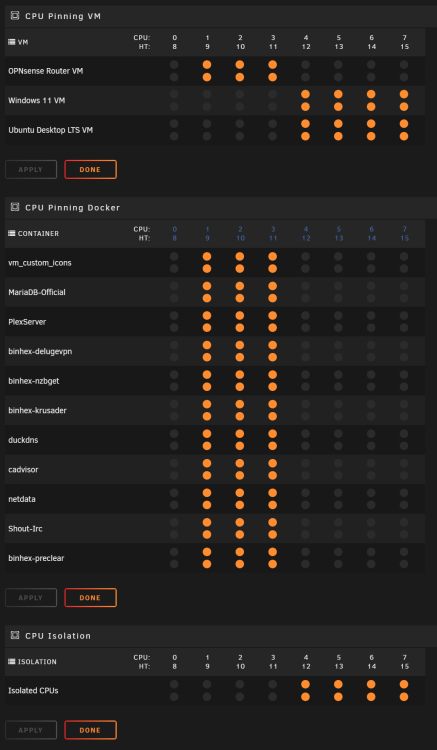Pin CPU 6 to netdata container
This screenshot has width=437, height=750.
(x=371, y=493)
